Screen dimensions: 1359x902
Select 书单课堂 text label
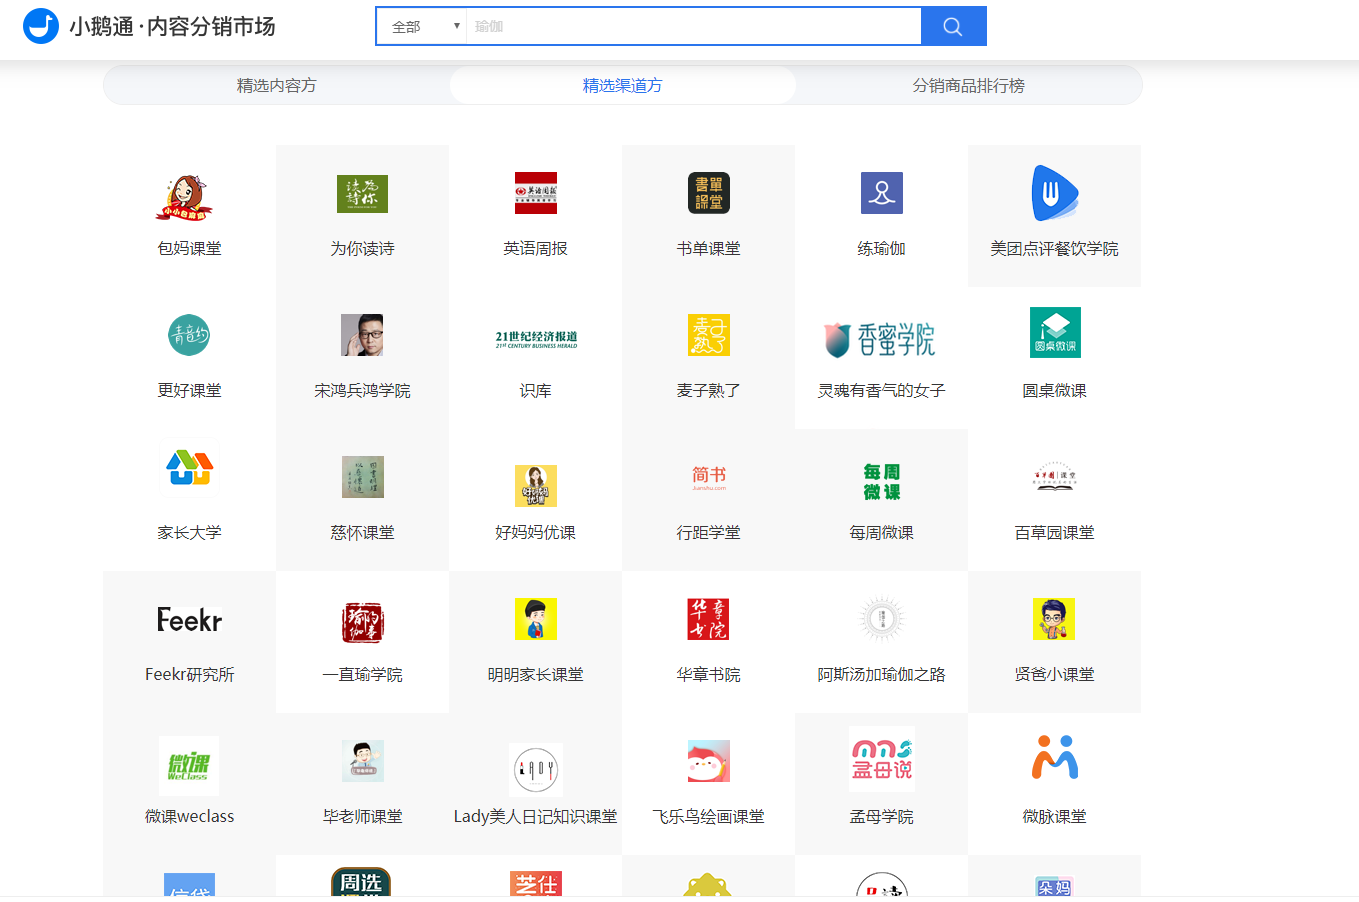pos(708,249)
